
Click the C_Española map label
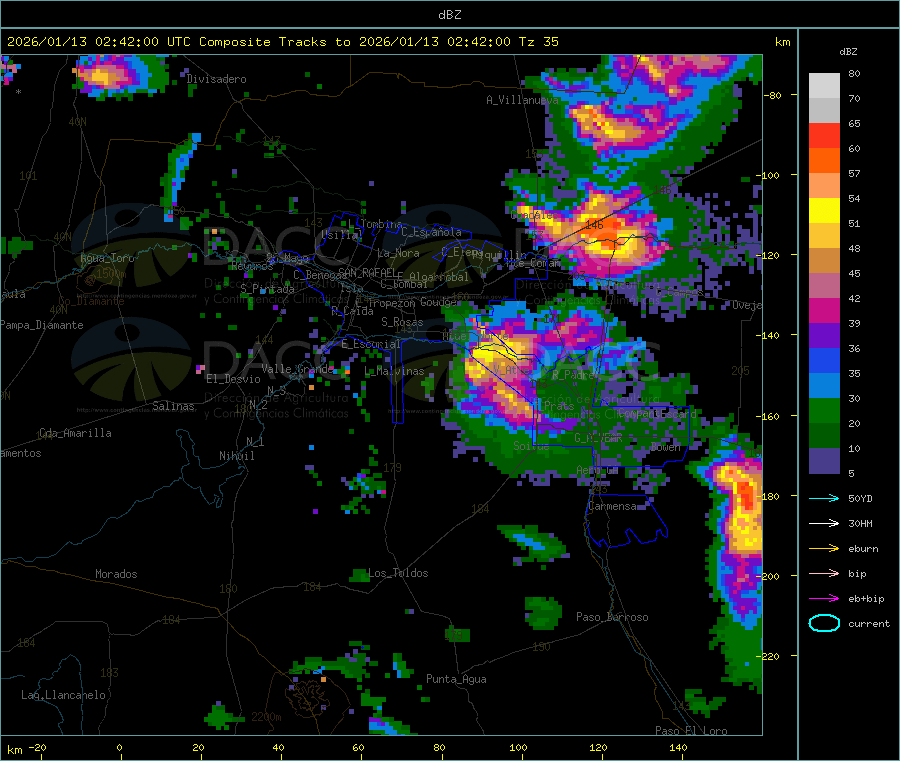point(431,232)
